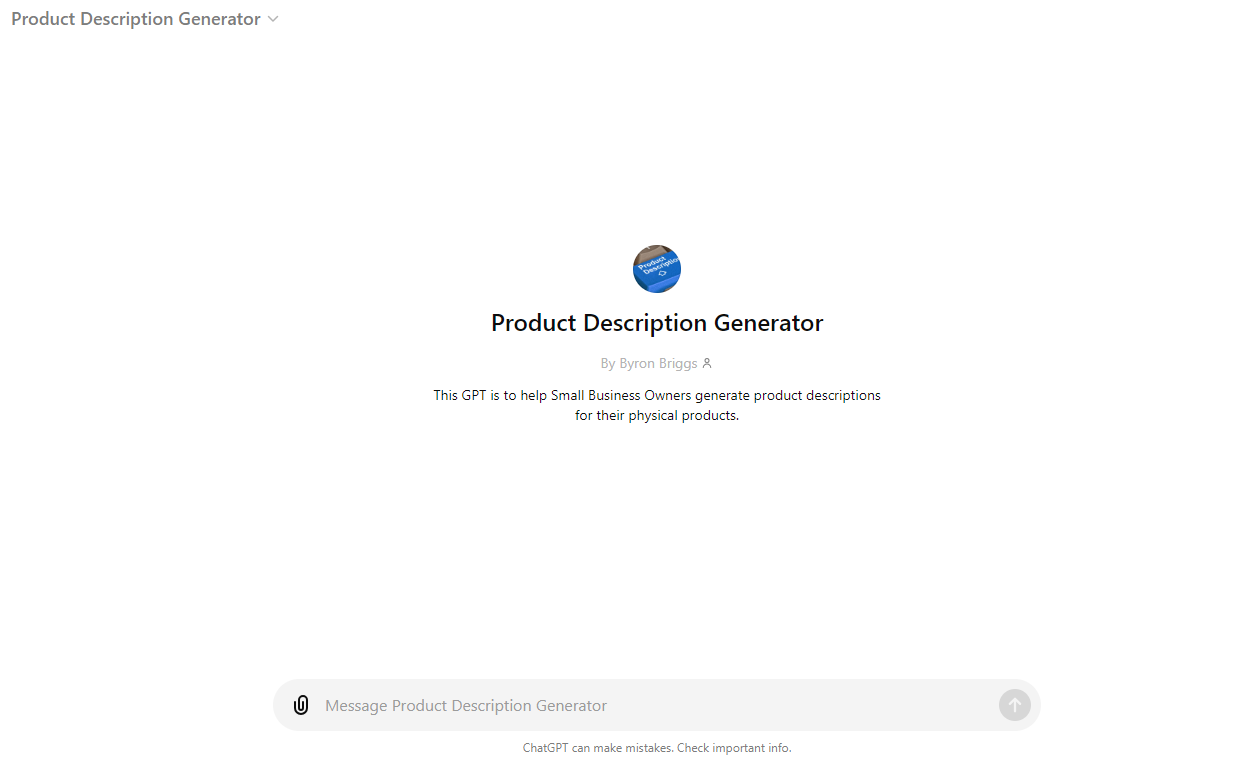Click the ChatGPT can make mistakes disclaimer

(657, 748)
